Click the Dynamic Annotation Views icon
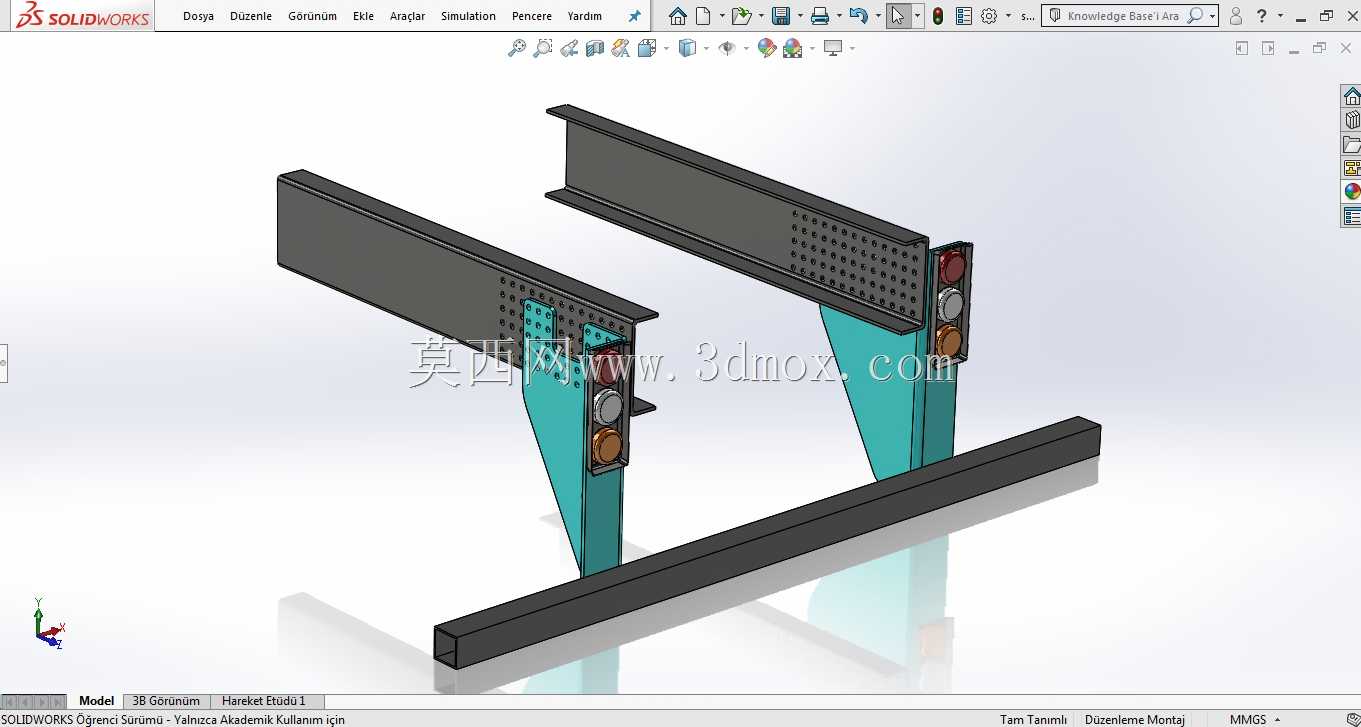Image resolution: width=1361 pixels, height=727 pixels. point(620,48)
